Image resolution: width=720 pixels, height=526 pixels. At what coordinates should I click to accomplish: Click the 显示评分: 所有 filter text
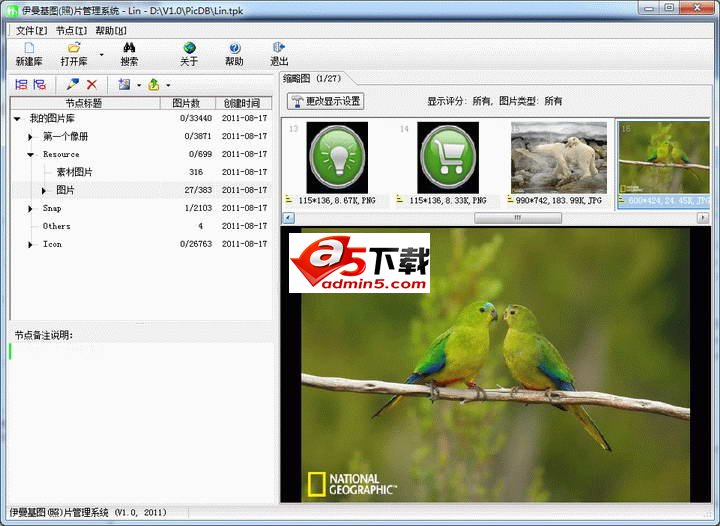(459, 101)
